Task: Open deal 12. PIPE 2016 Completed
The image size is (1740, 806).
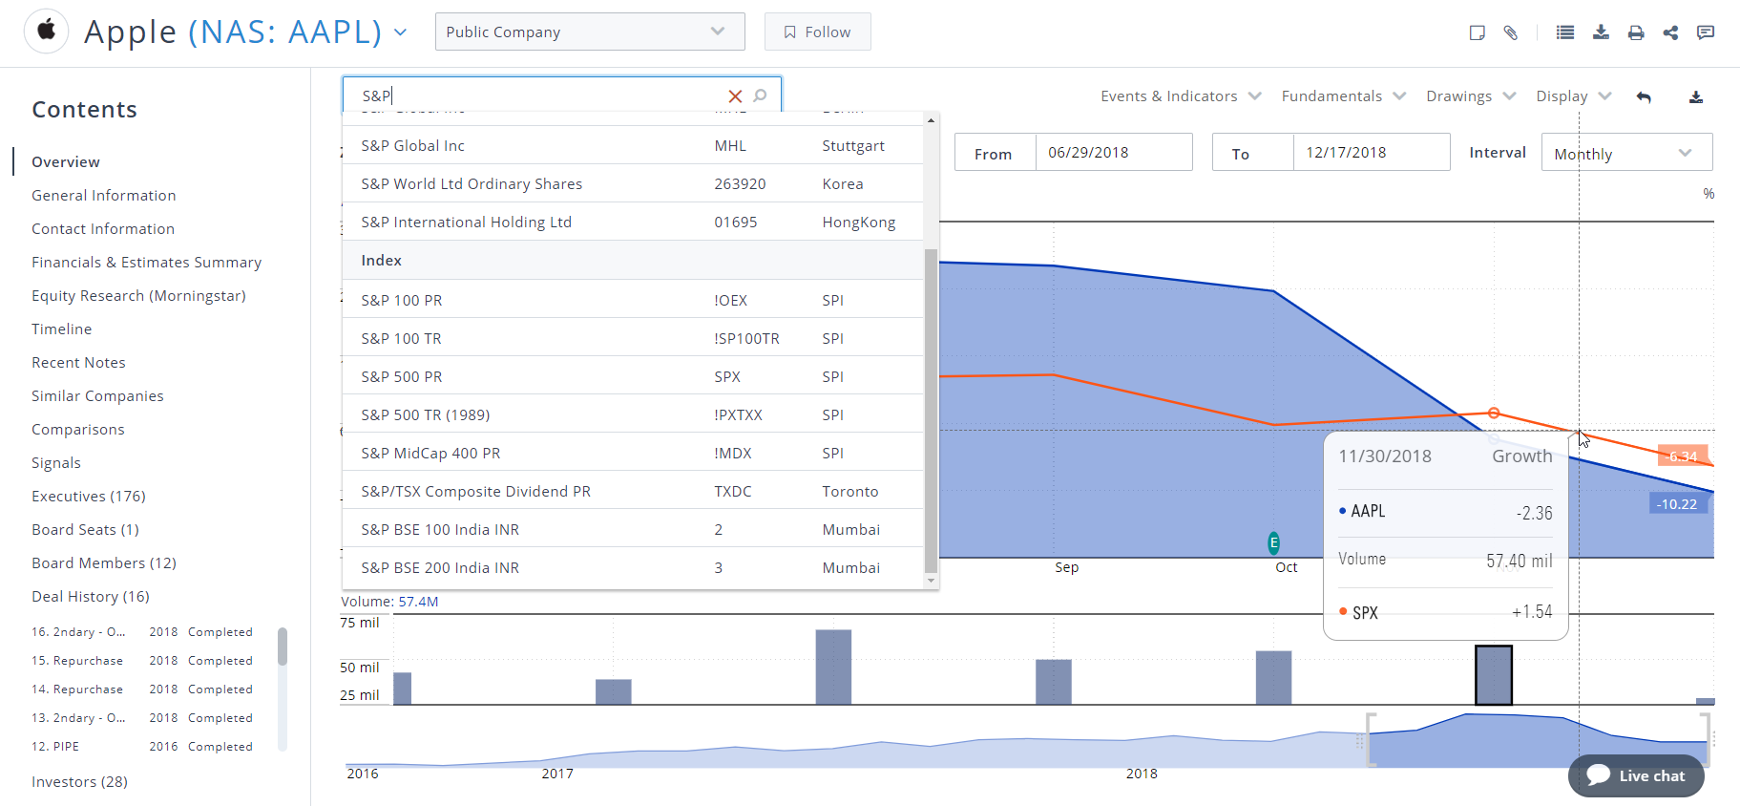Action: click(142, 747)
